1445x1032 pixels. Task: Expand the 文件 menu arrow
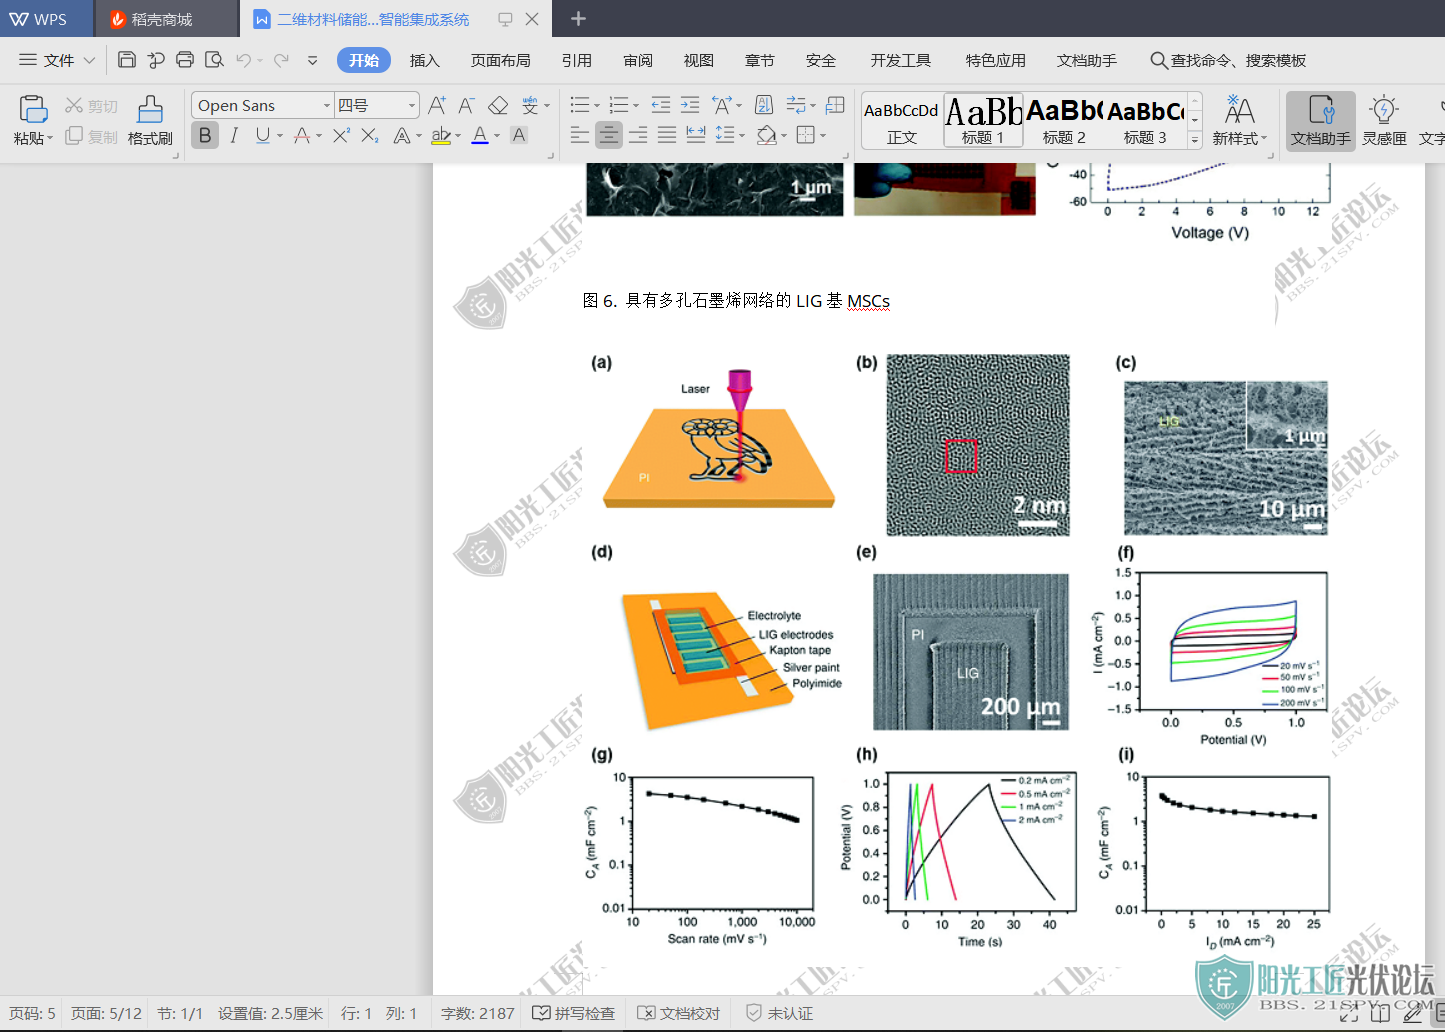click(x=89, y=60)
